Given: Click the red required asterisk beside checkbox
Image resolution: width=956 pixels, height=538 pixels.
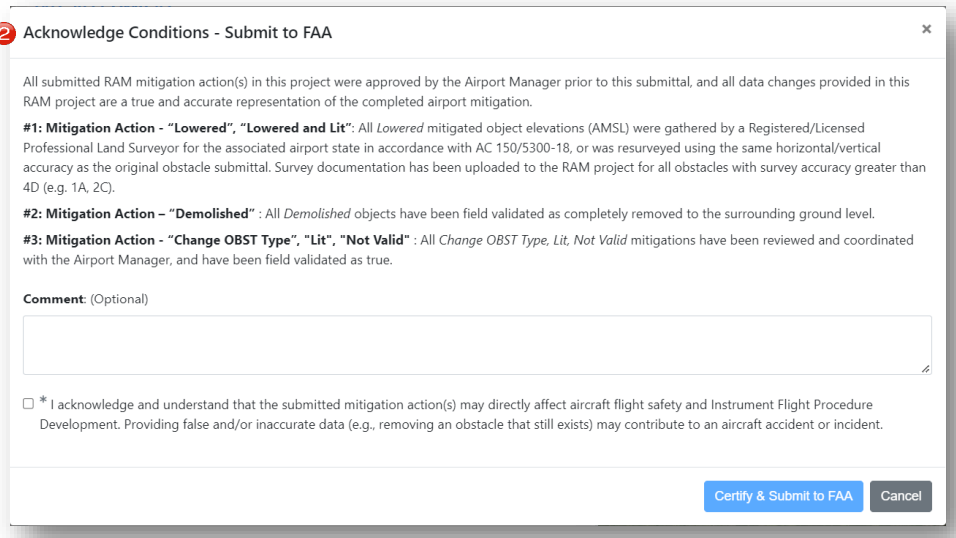Looking at the screenshot, I should point(43,402).
